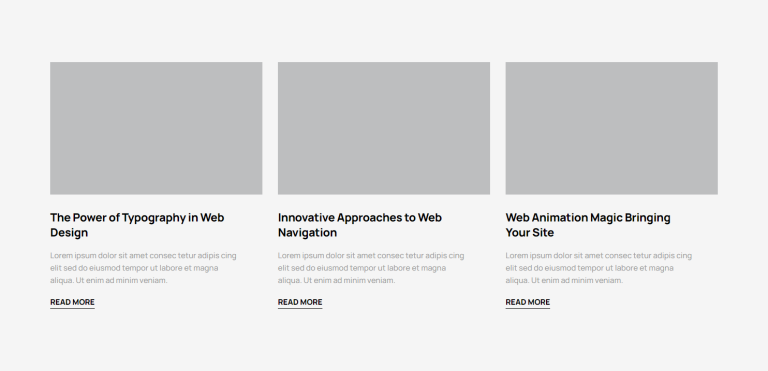
Task: Click READ MORE under the Typography article
Action: point(72,302)
